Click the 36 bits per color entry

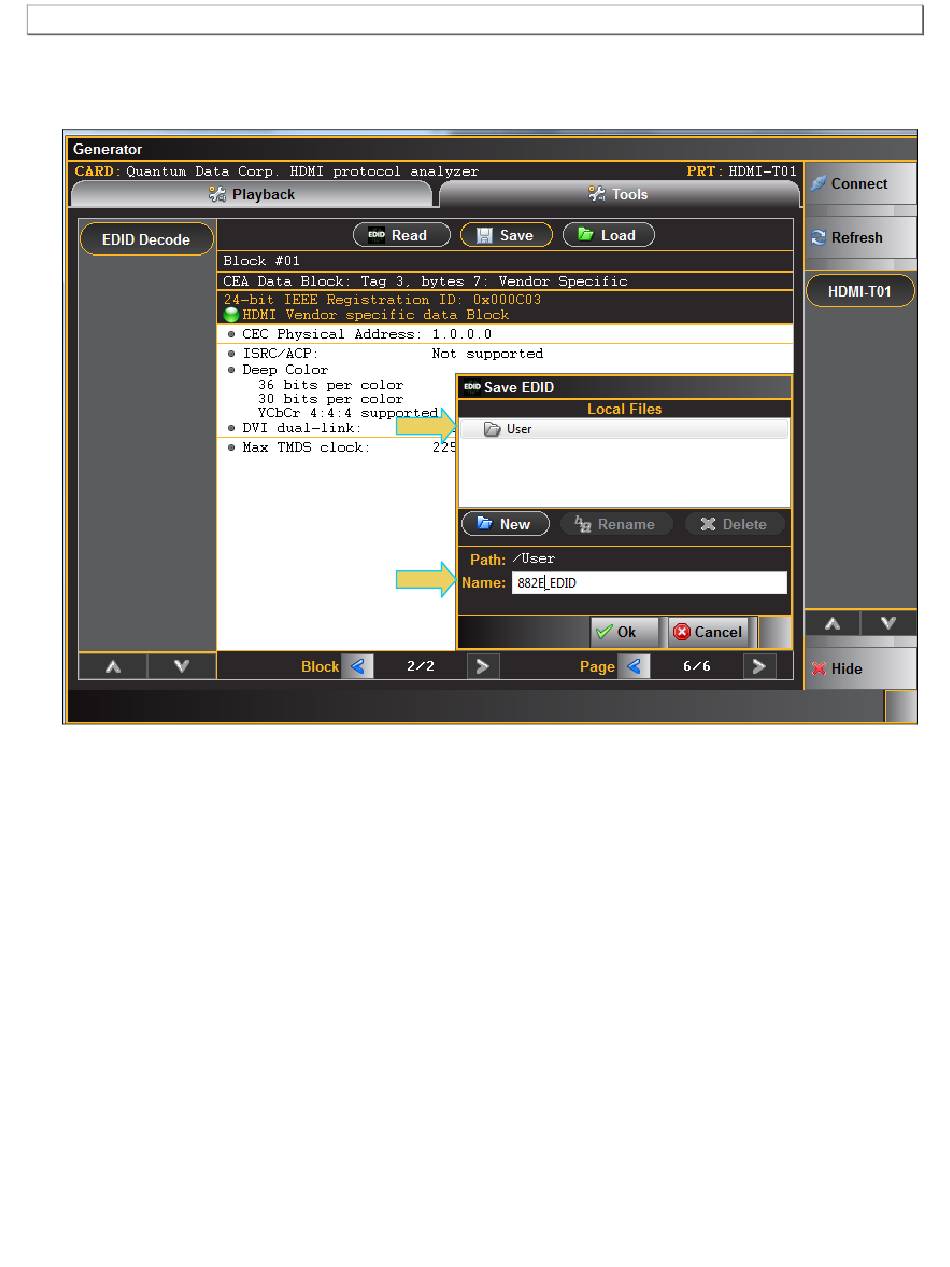tap(330, 385)
